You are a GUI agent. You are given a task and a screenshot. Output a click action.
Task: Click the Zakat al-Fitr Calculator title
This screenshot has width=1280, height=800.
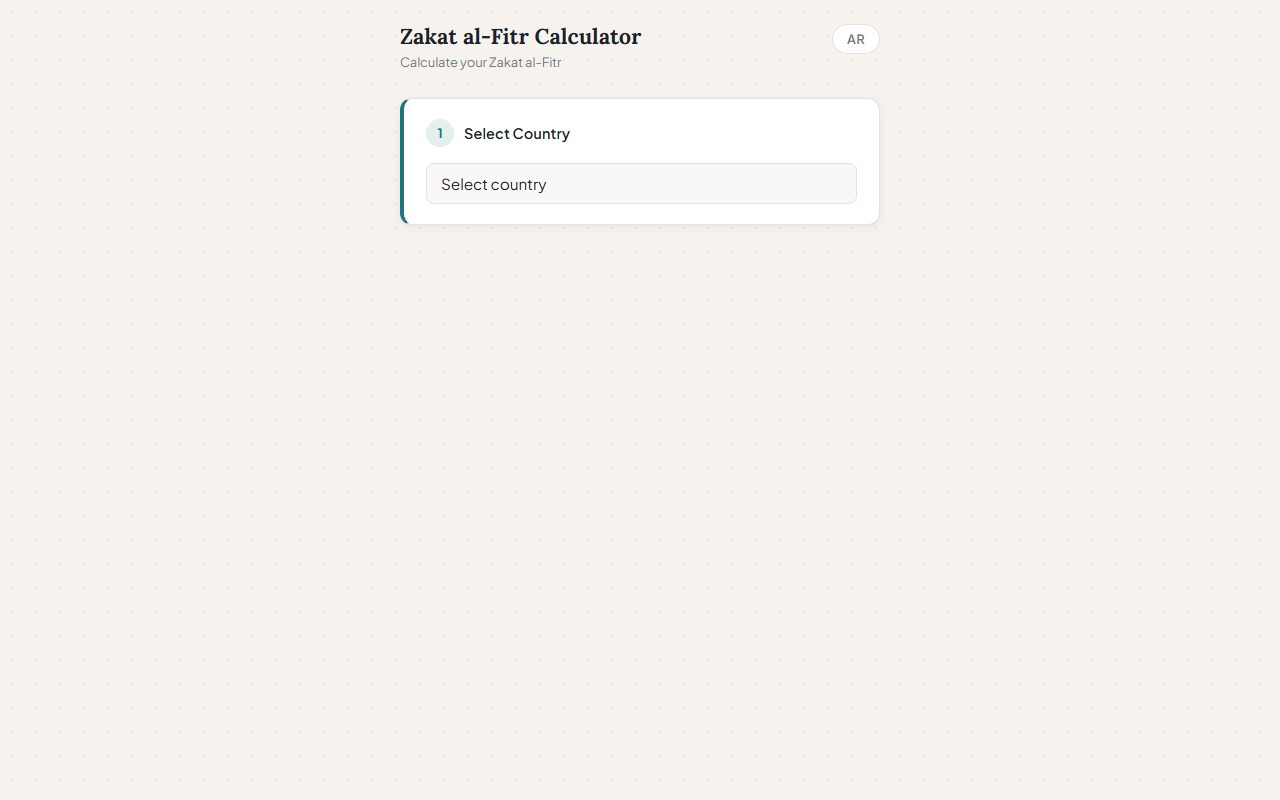[520, 37]
